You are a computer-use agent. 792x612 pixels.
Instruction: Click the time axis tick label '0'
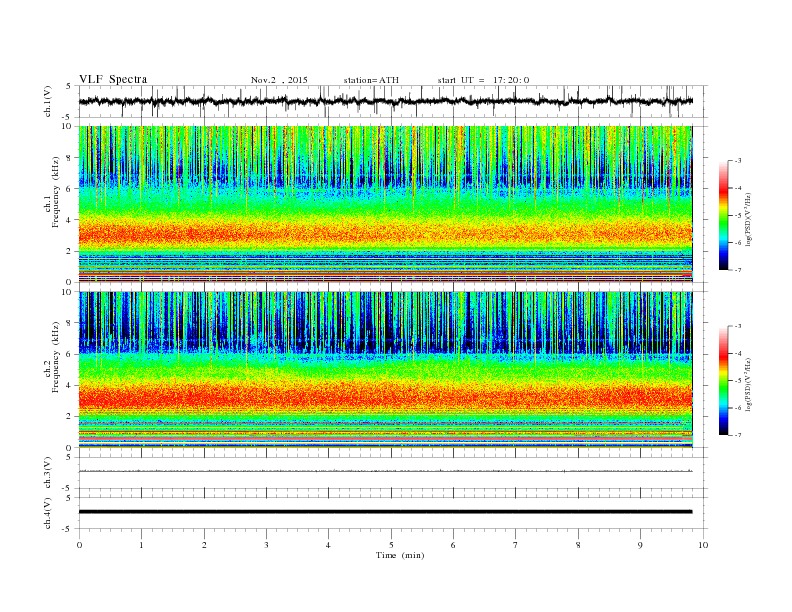click(x=79, y=545)
